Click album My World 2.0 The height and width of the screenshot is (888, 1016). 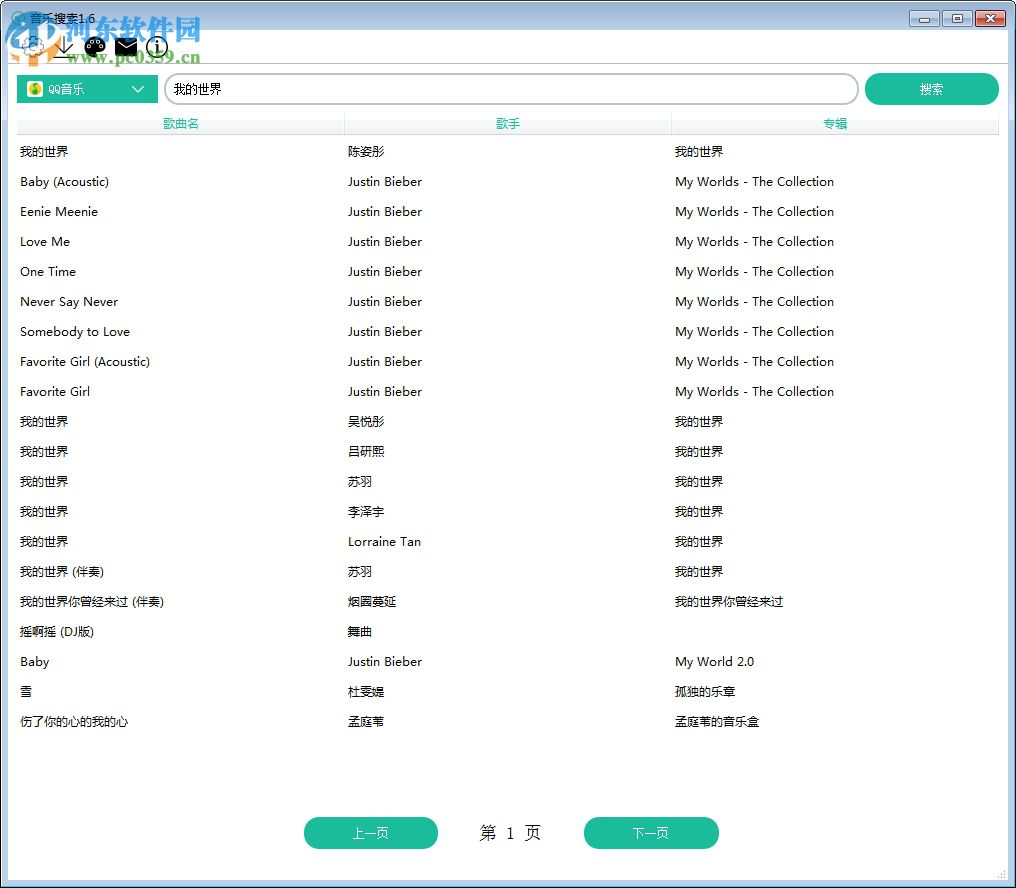(715, 662)
